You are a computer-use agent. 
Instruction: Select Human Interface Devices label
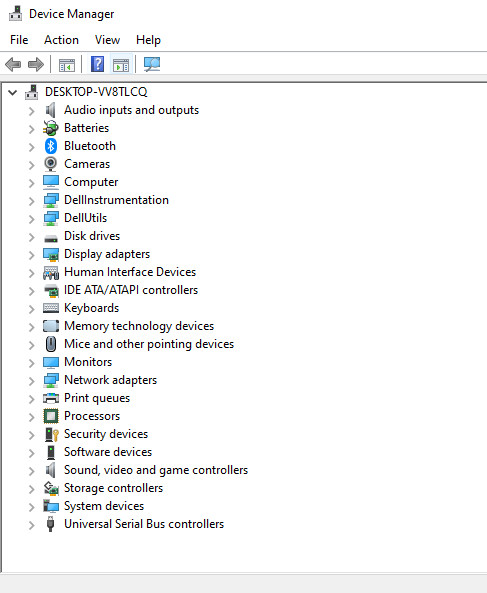point(130,272)
